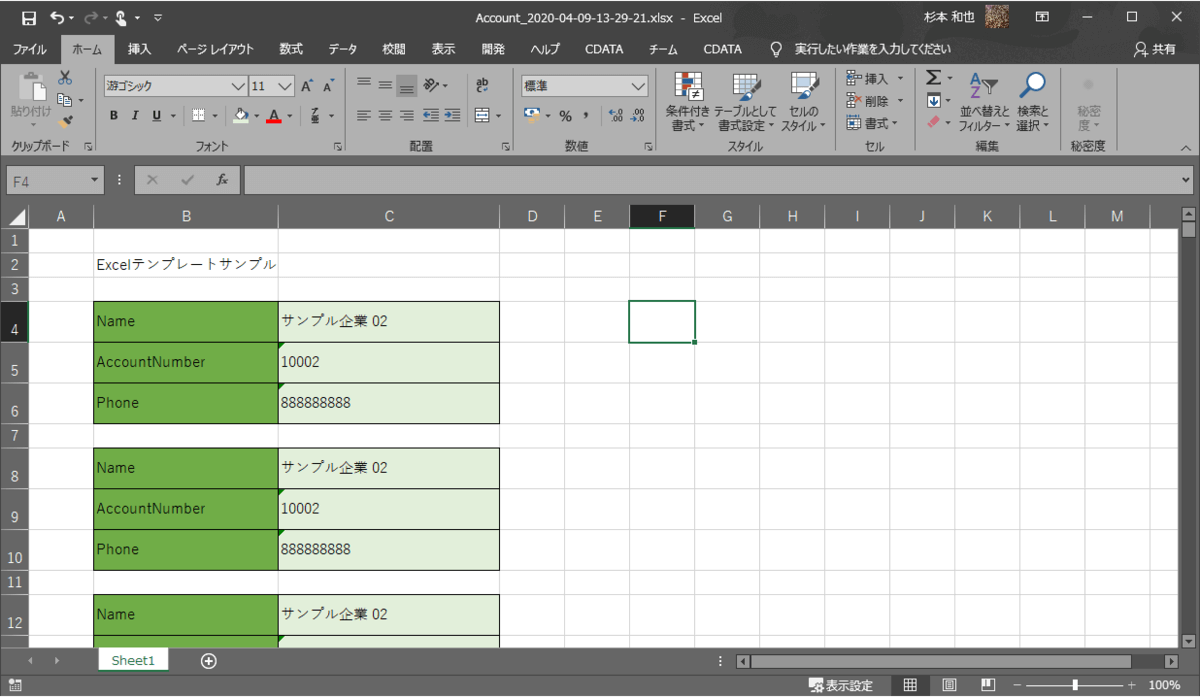
Task: Switch to the 挿入 (Insert) tab
Action: (x=140, y=49)
